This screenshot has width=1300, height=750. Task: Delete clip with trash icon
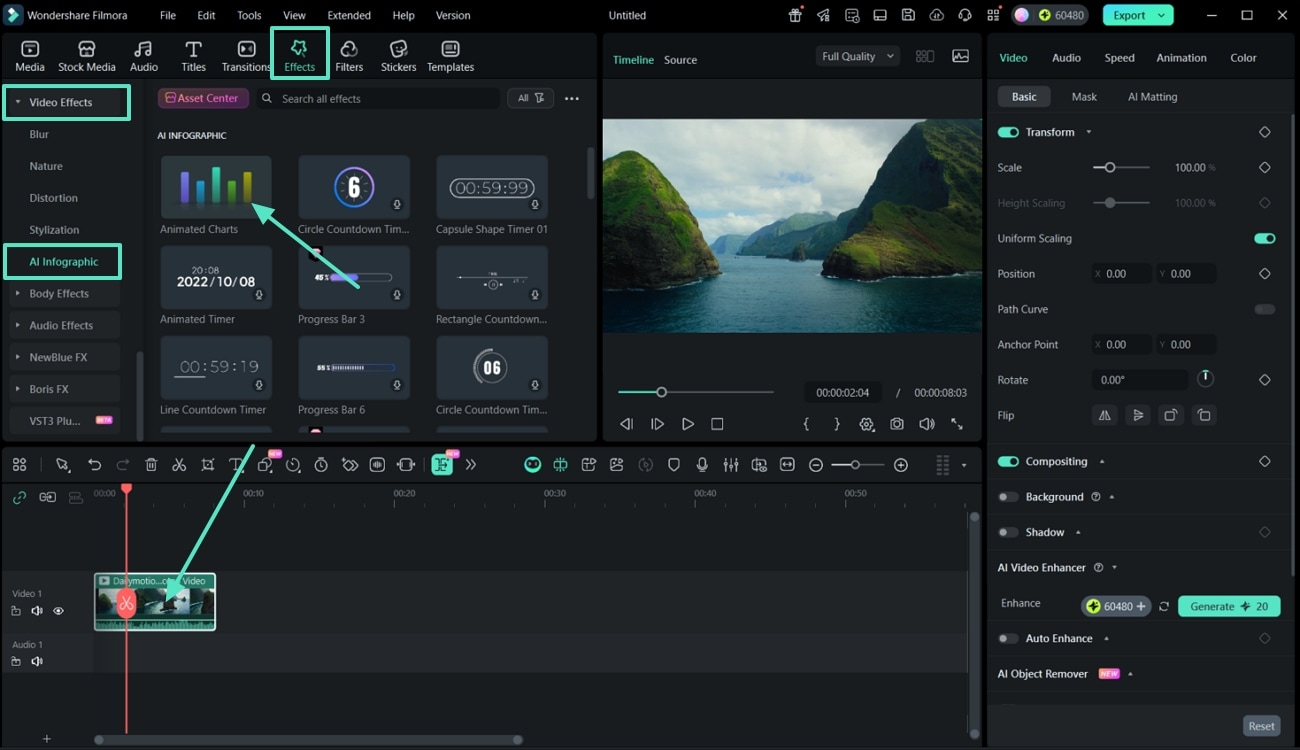click(x=151, y=465)
